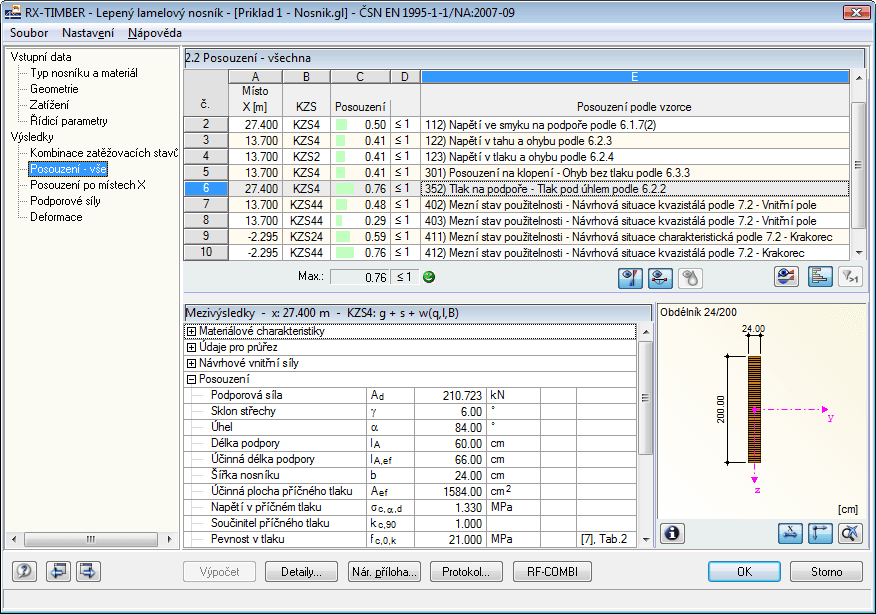This screenshot has height=614, width=876.
Task: Open cross-section info with the i icon
Action: [x=673, y=533]
